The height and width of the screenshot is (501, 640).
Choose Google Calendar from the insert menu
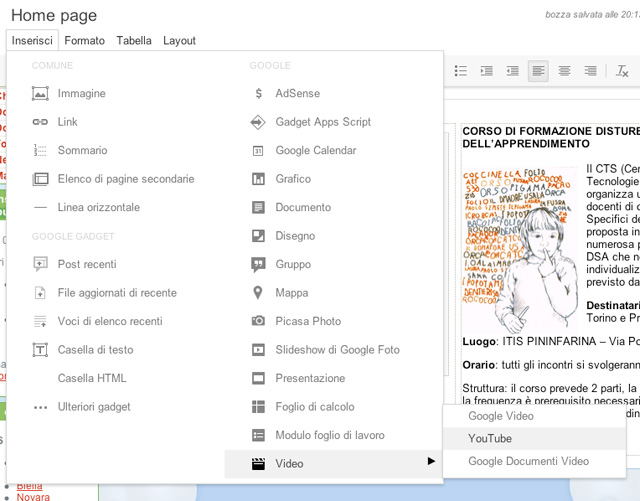click(x=315, y=150)
